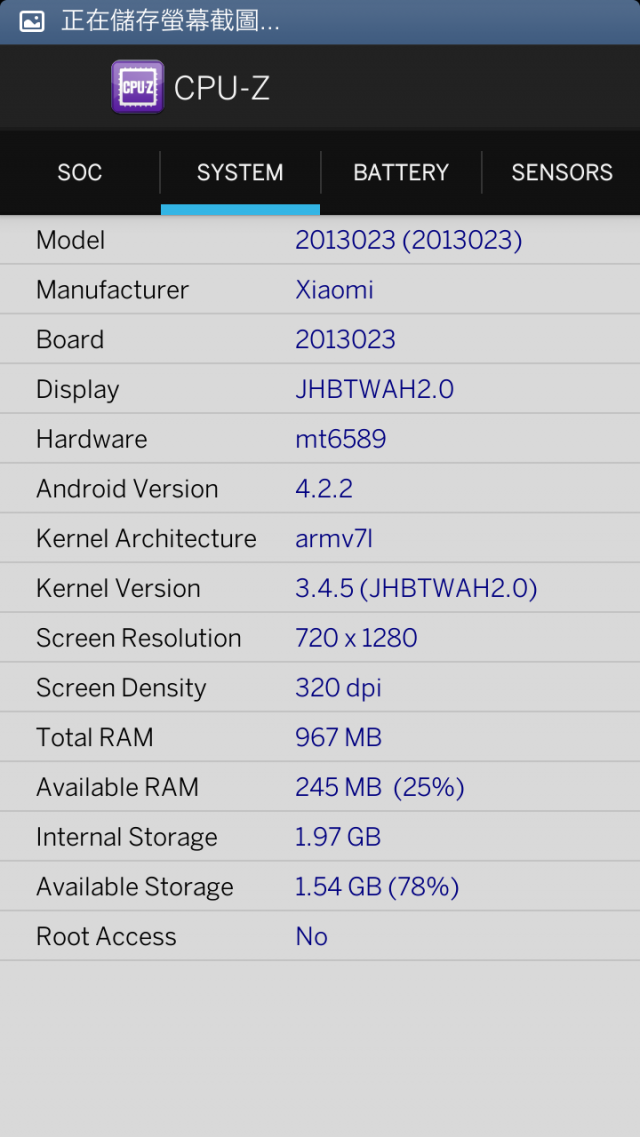Tap the Available Storage 1.54 GB row
This screenshot has height=1138, width=640.
click(320, 887)
